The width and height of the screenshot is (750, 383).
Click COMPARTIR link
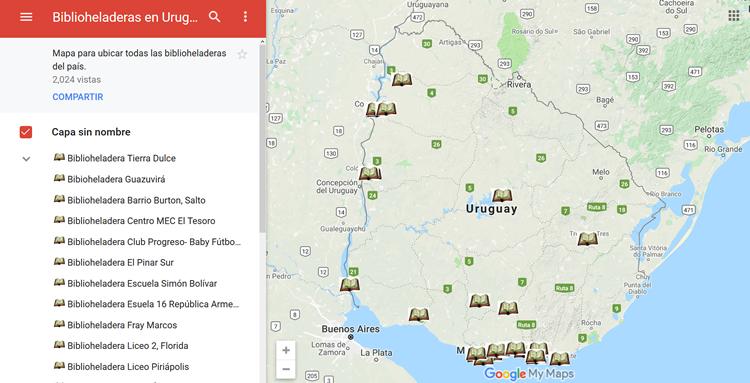[x=77, y=97]
